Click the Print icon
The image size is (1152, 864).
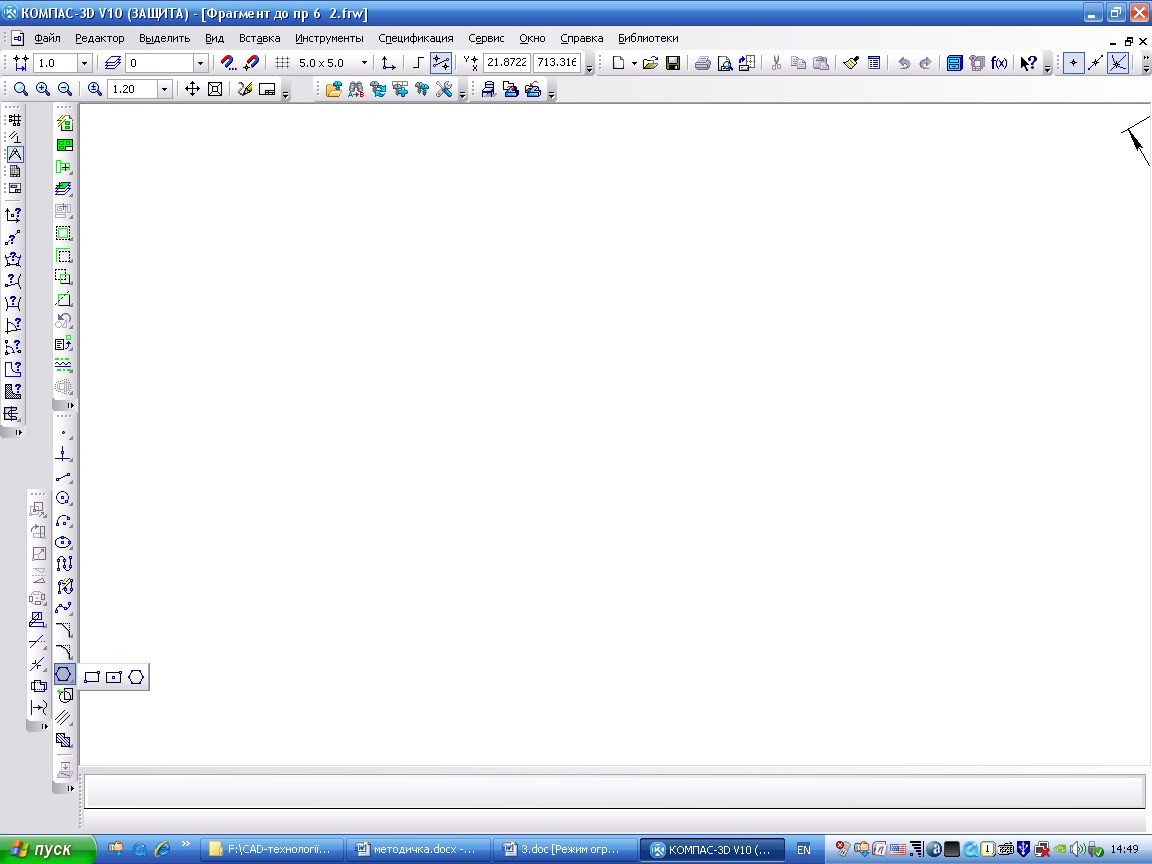pos(702,63)
